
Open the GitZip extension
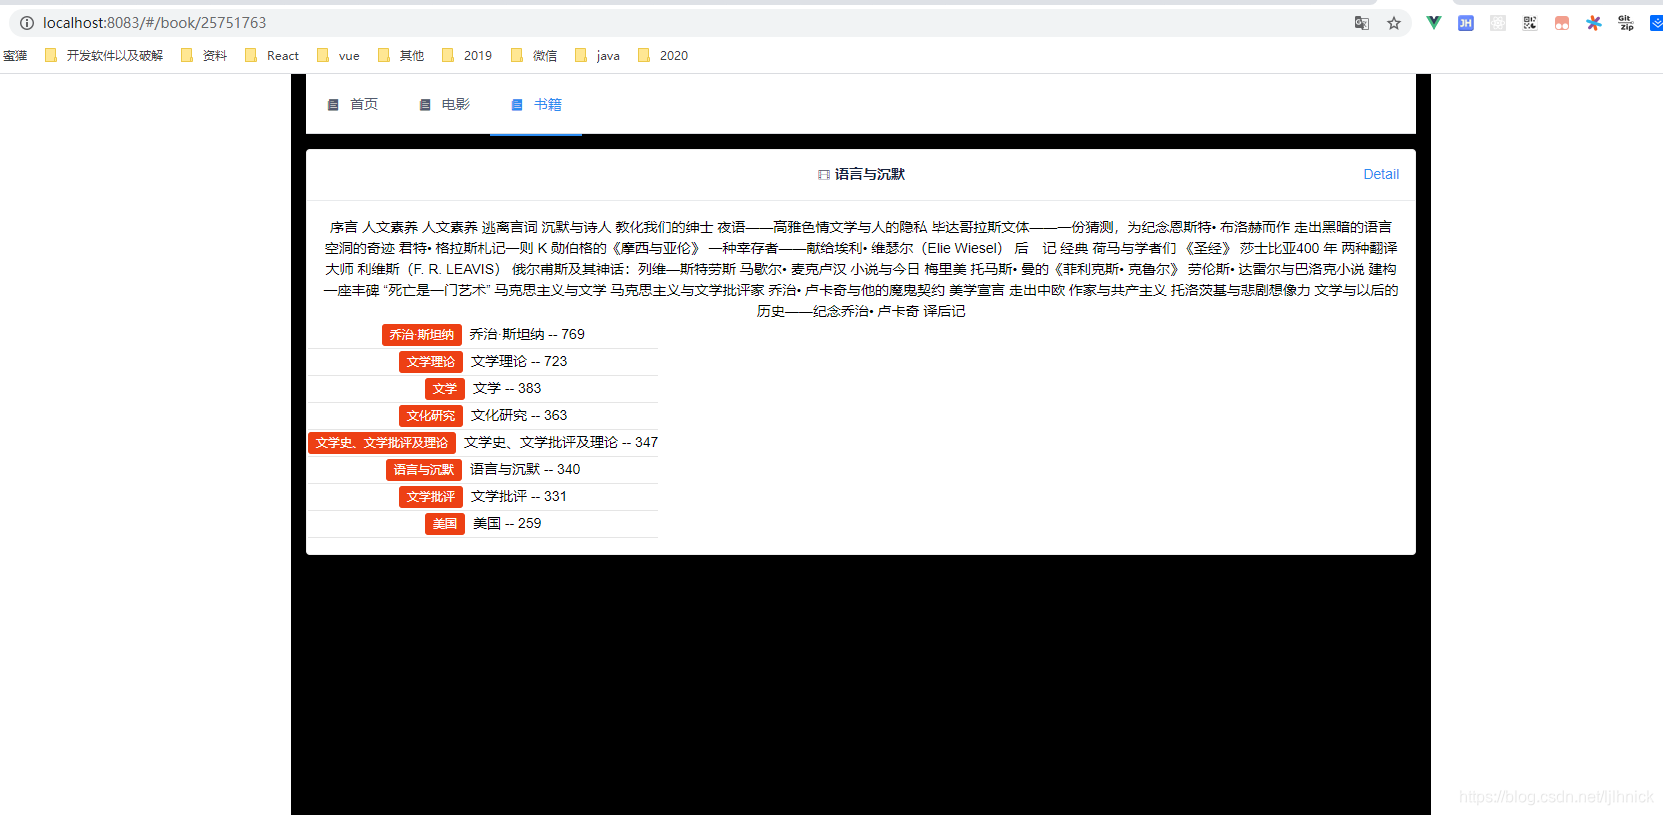pyautogui.click(x=1626, y=23)
